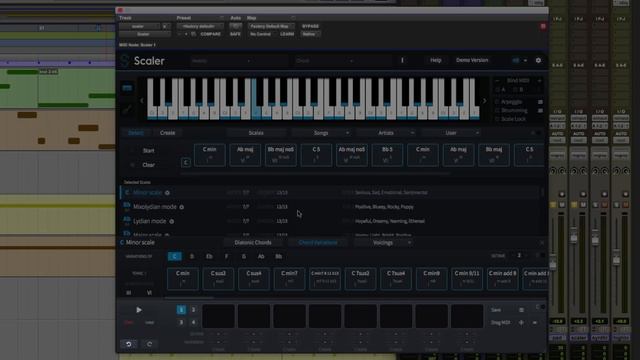This screenshot has height=360, width=640.
Task: Open info for Lydian mode
Action: click(x=171, y=221)
